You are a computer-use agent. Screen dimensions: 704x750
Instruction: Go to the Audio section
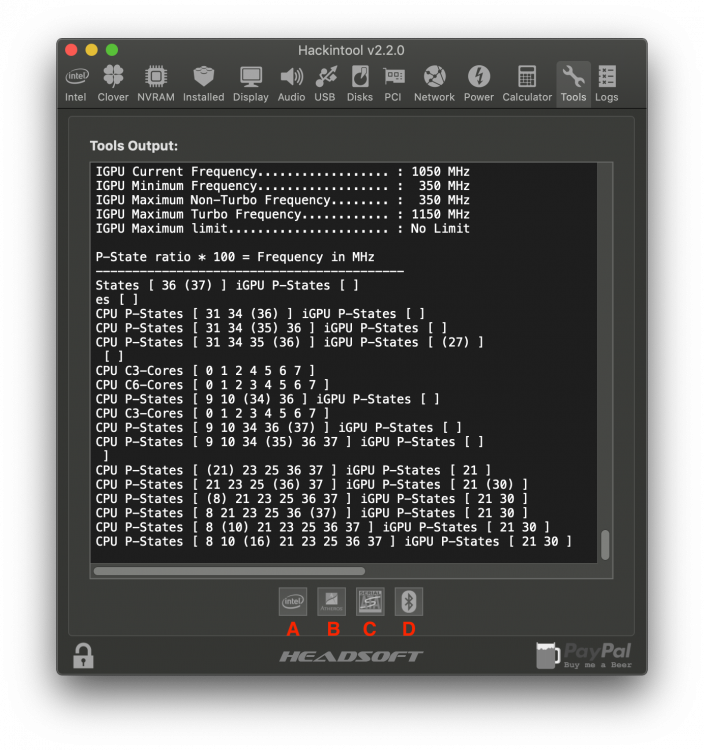tap(291, 84)
